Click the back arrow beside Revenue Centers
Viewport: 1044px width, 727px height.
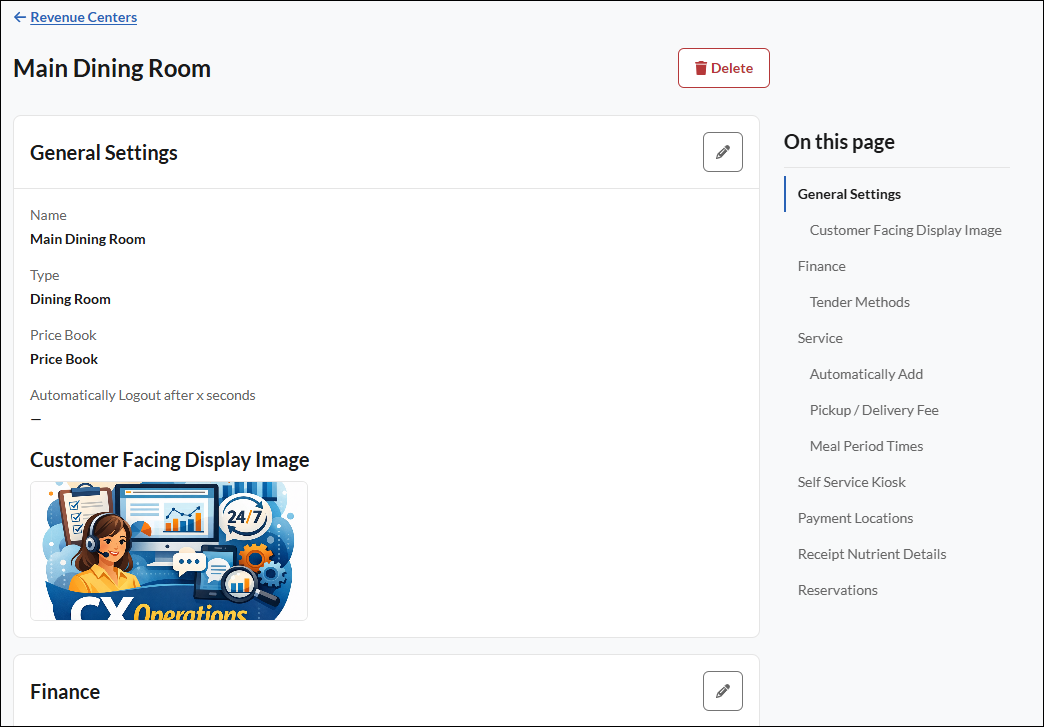point(20,17)
